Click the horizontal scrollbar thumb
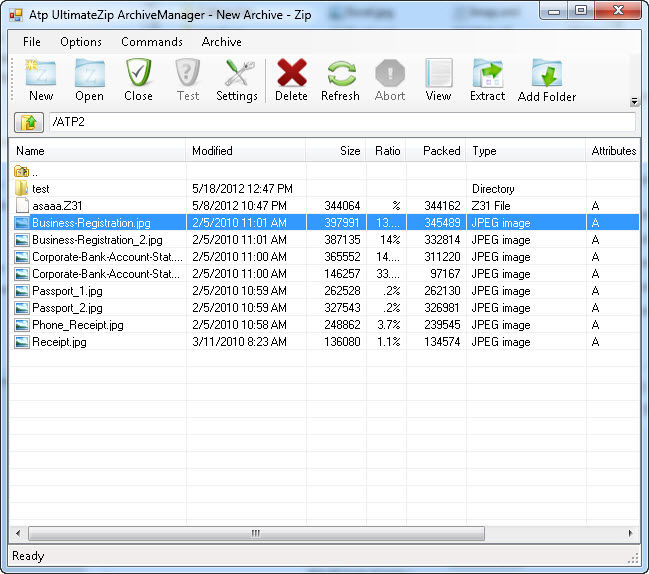This screenshot has height=574, width=649. click(256, 533)
